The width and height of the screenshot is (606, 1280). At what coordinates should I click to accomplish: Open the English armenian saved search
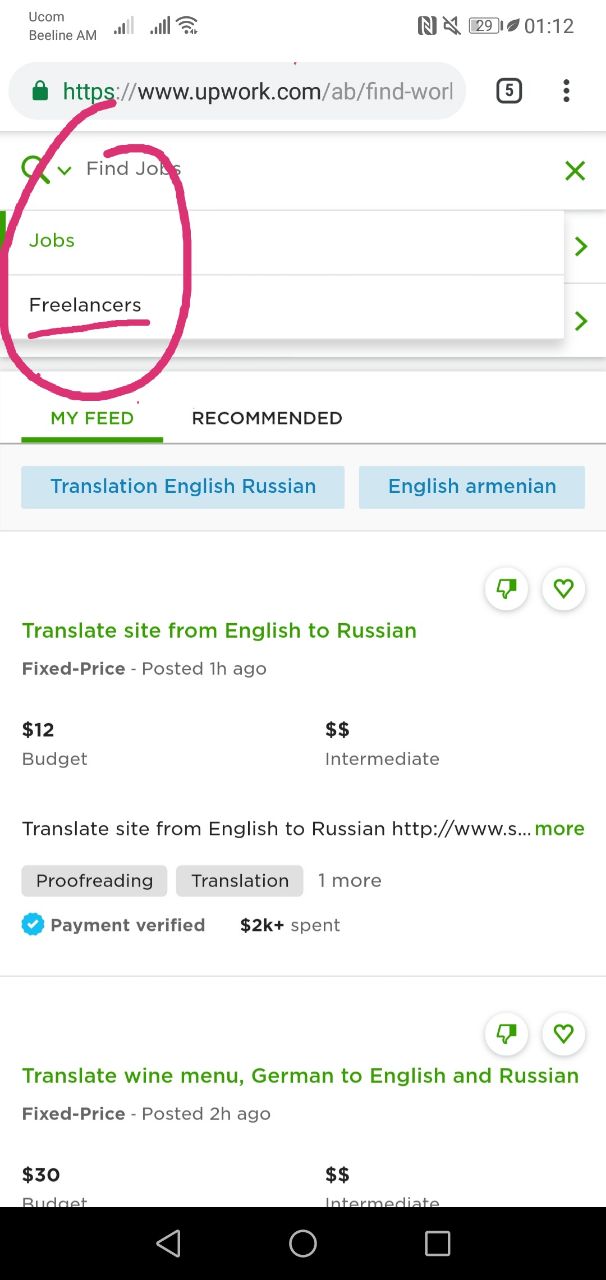tap(472, 487)
